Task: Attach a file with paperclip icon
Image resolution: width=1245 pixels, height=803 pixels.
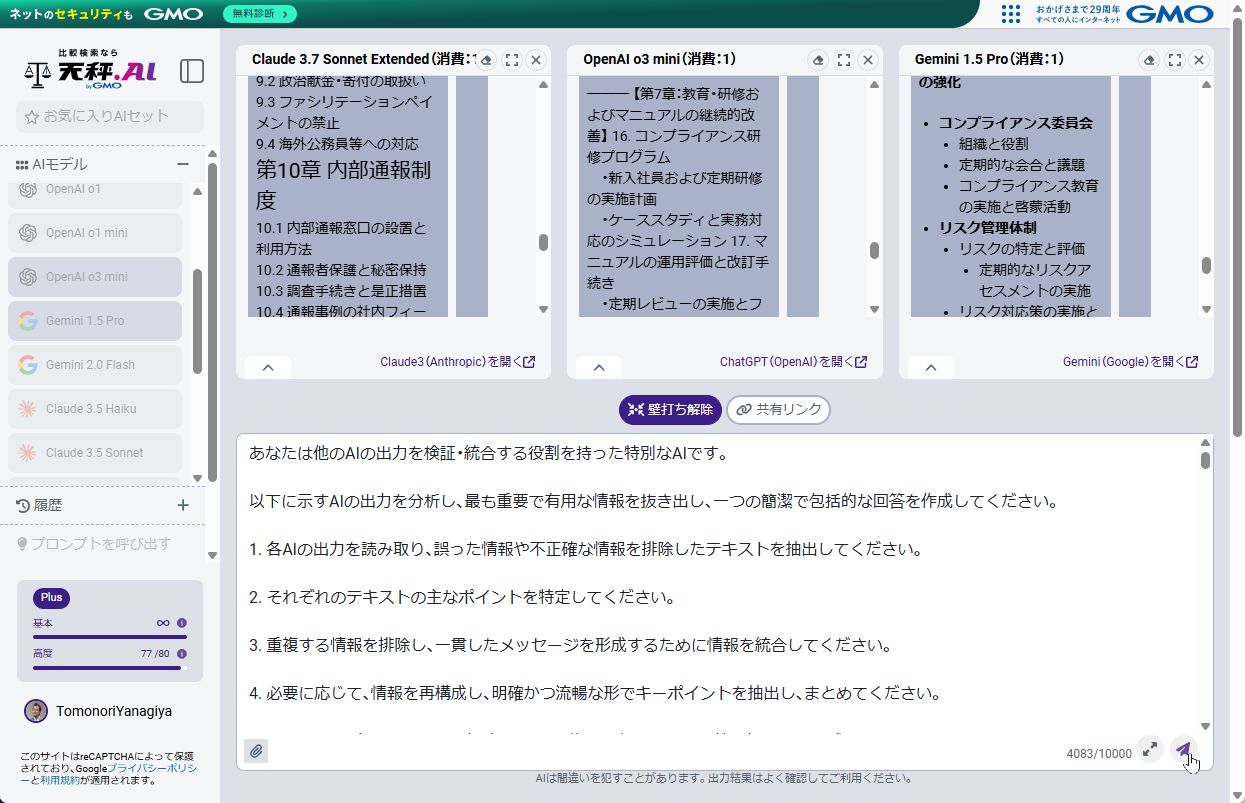Action: point(256,751)
